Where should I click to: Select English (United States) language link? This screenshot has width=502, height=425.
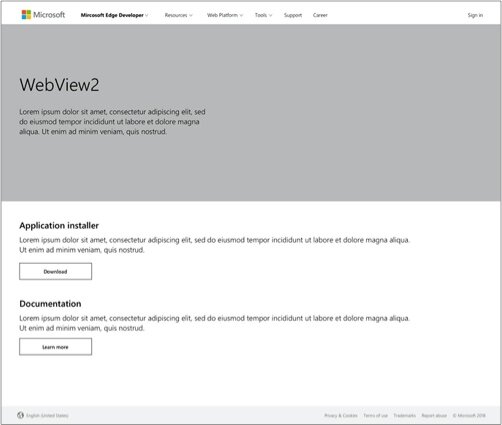tap(47, 415)
